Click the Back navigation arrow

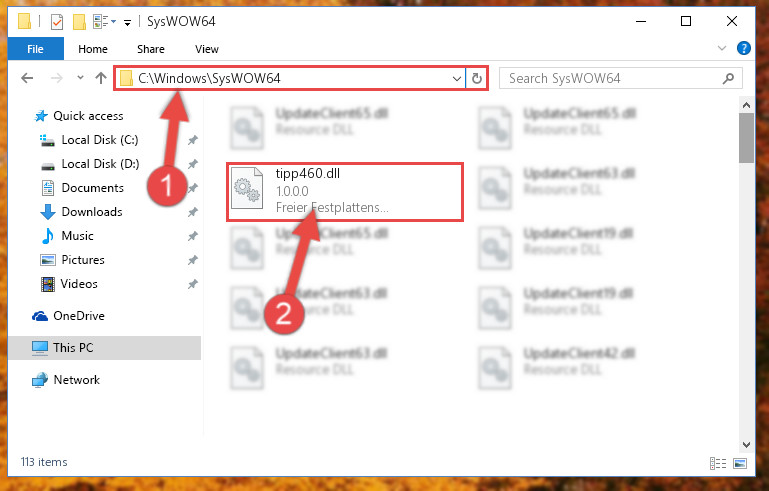[x=27, y=78]
